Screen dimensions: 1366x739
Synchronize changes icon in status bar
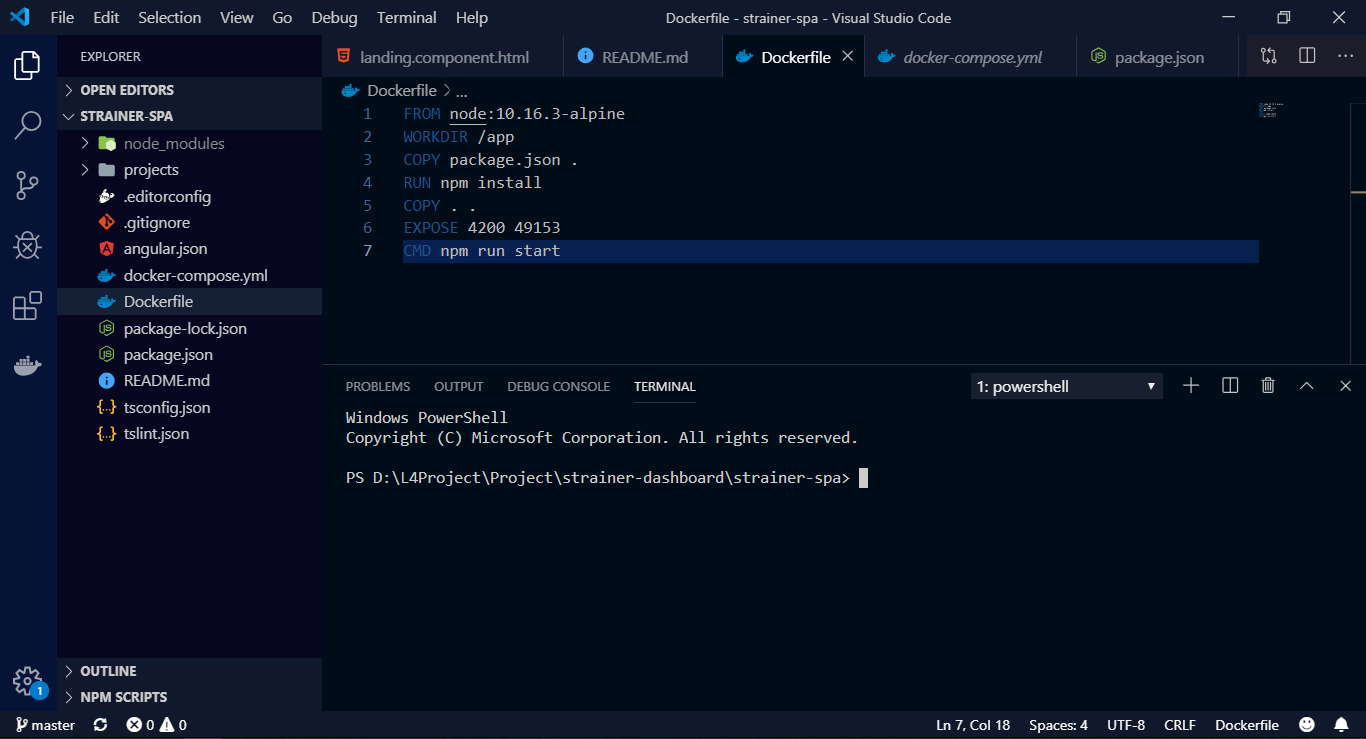[100, 725]
